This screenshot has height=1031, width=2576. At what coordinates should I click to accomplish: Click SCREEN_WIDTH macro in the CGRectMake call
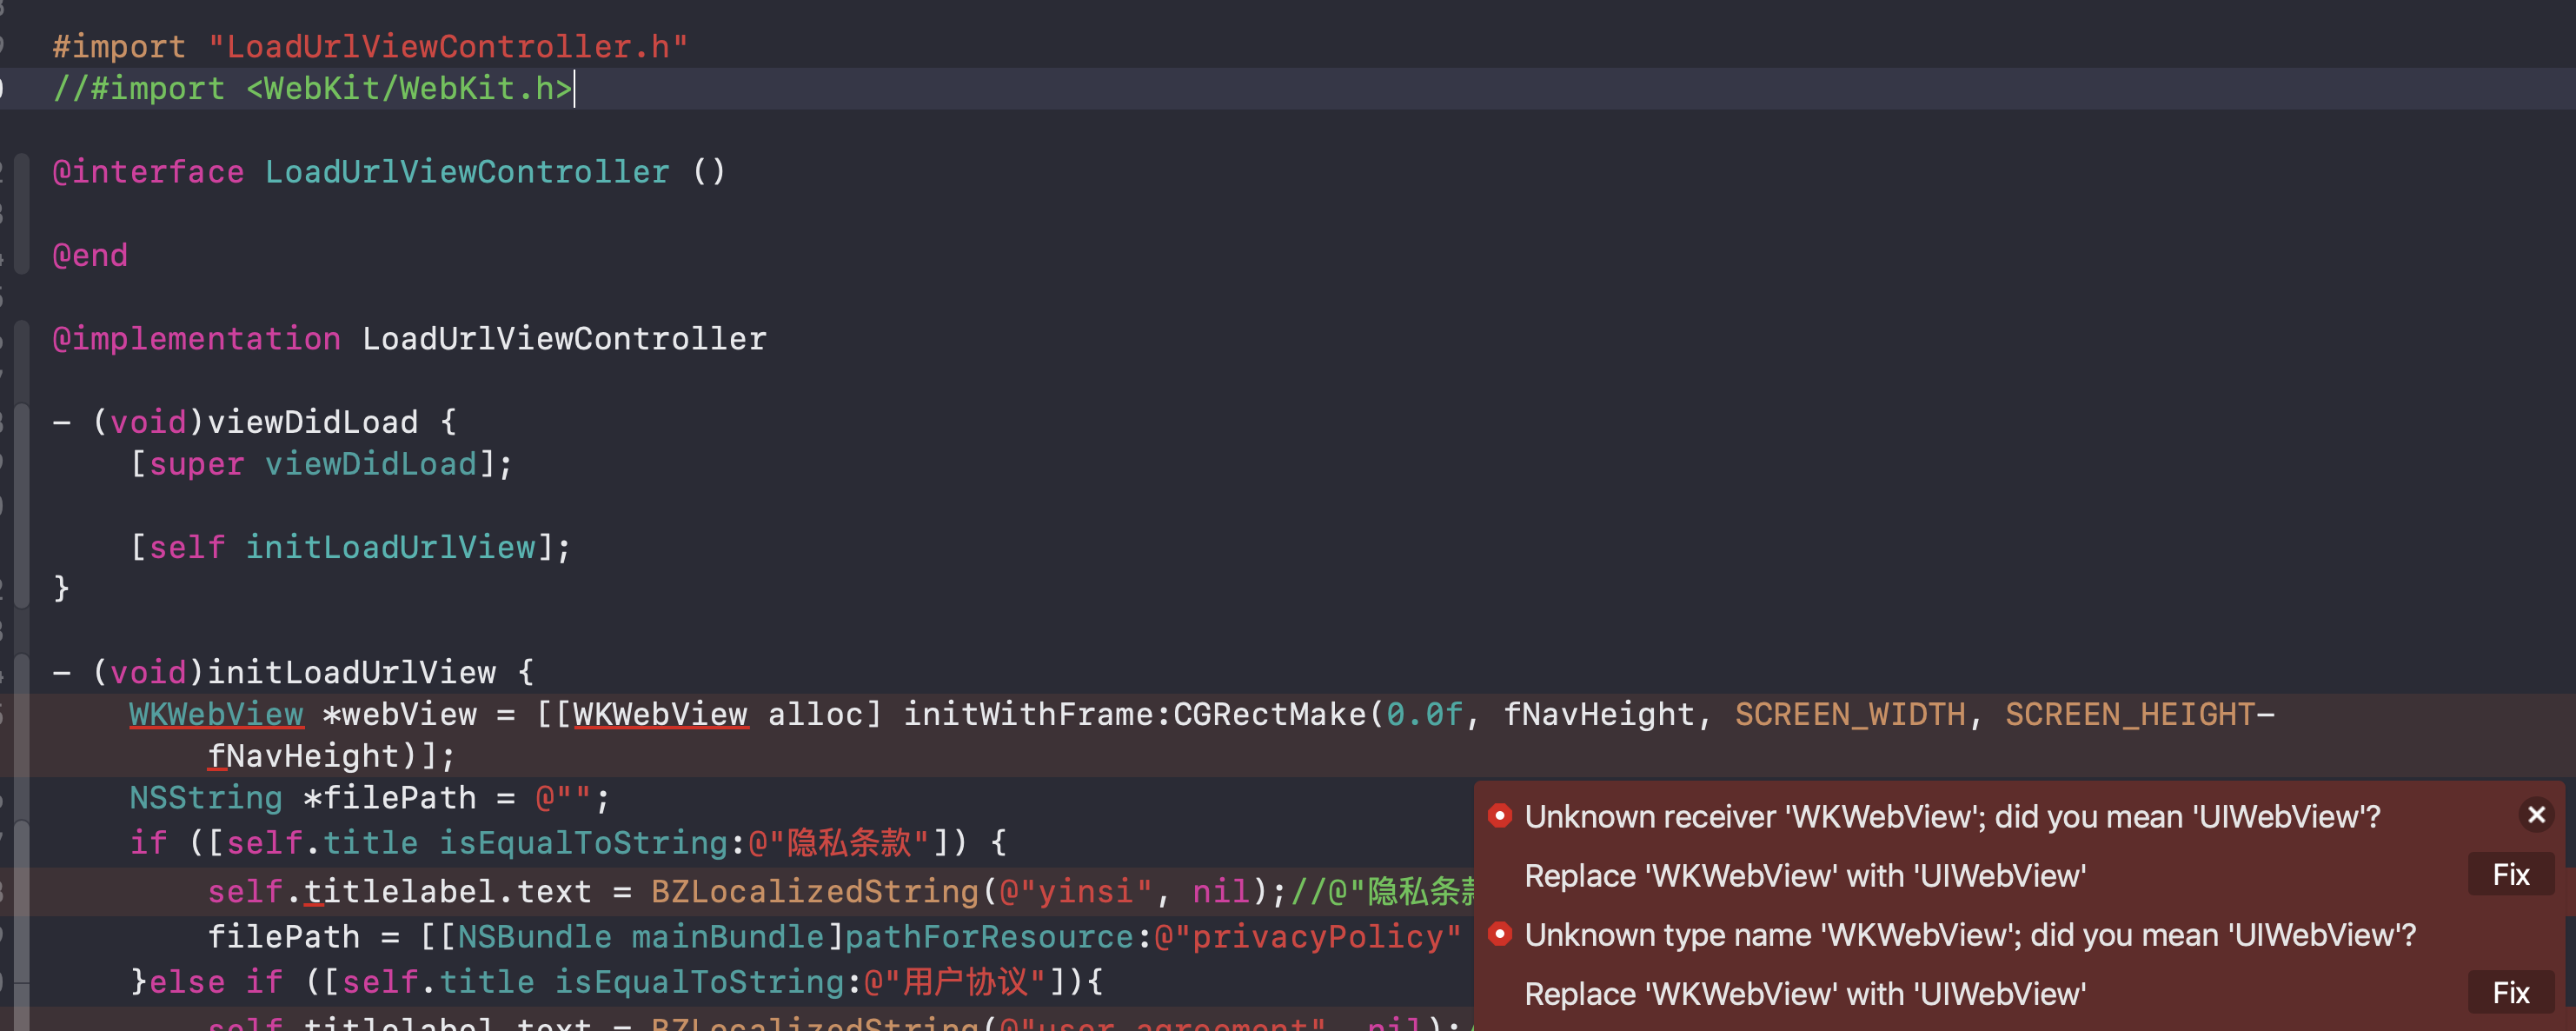coord(1849,714)
